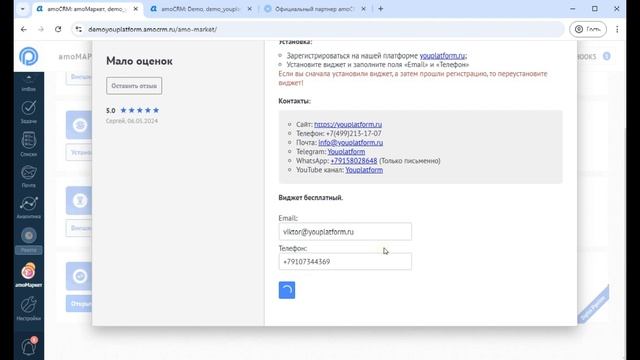Click reviewer name Sergey with date
This screenshot has width=640, height=360.
point(131,121)
